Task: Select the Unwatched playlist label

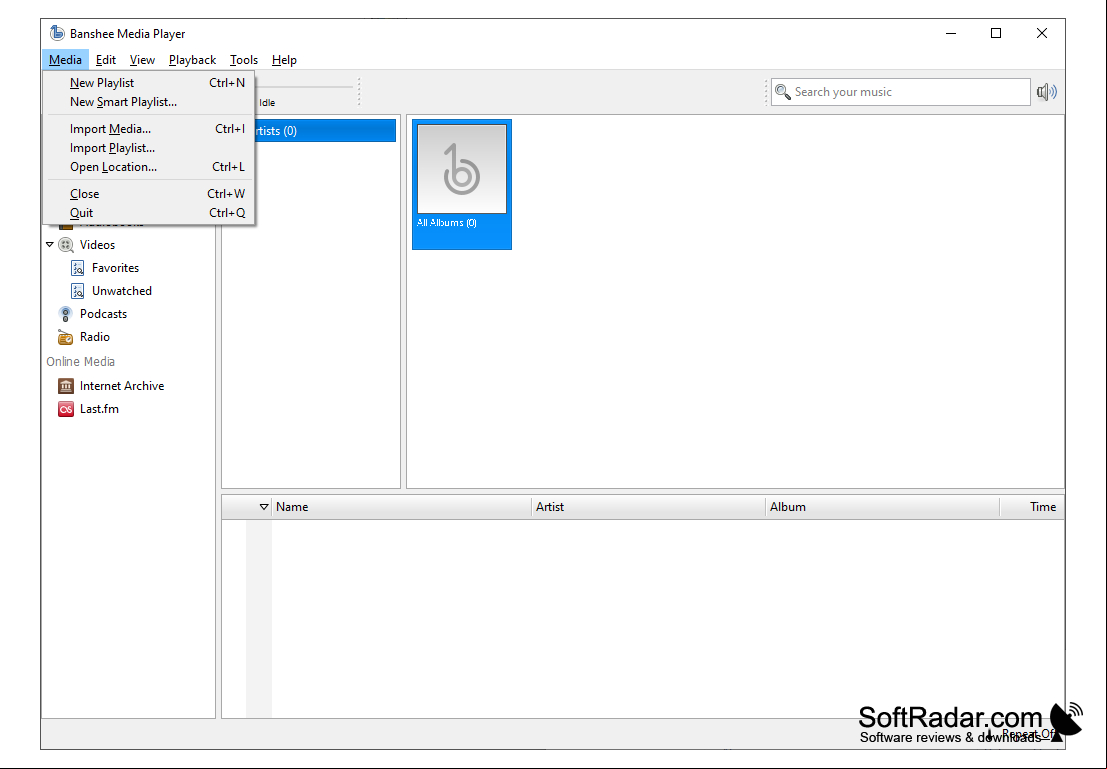Action: [121, 291]
